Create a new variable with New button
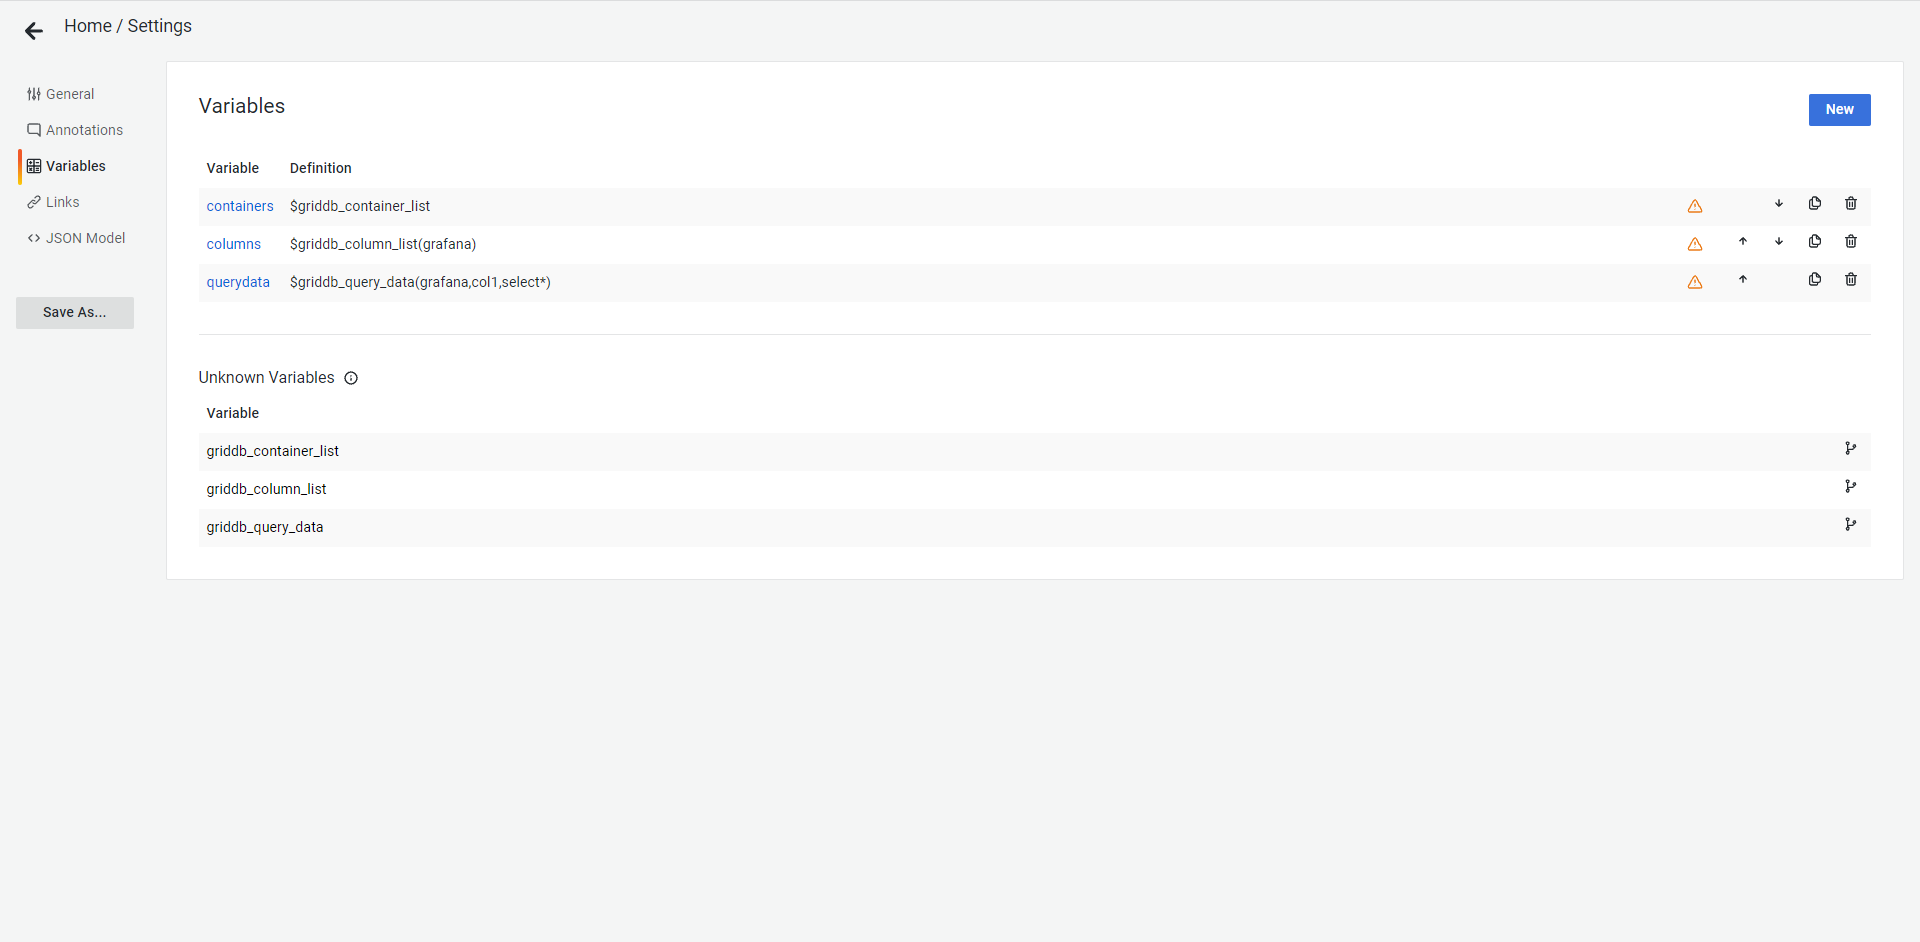 click(1838, 110)
